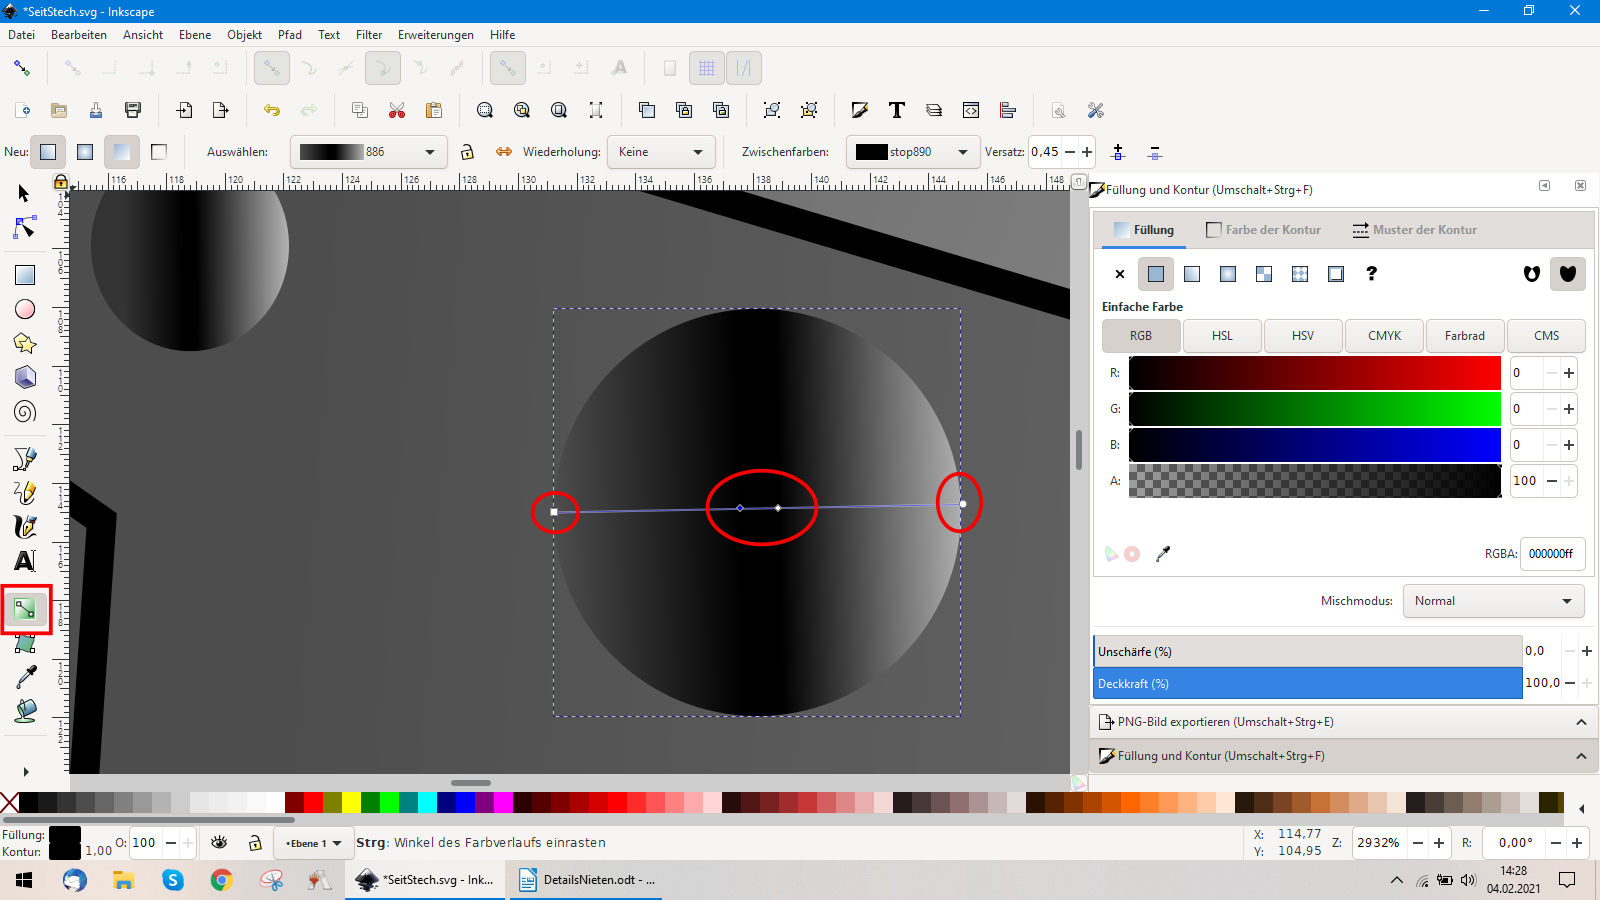Open the Erweiterungen menu
This screenshot has height=900, width=1600.
coord(435,35)
